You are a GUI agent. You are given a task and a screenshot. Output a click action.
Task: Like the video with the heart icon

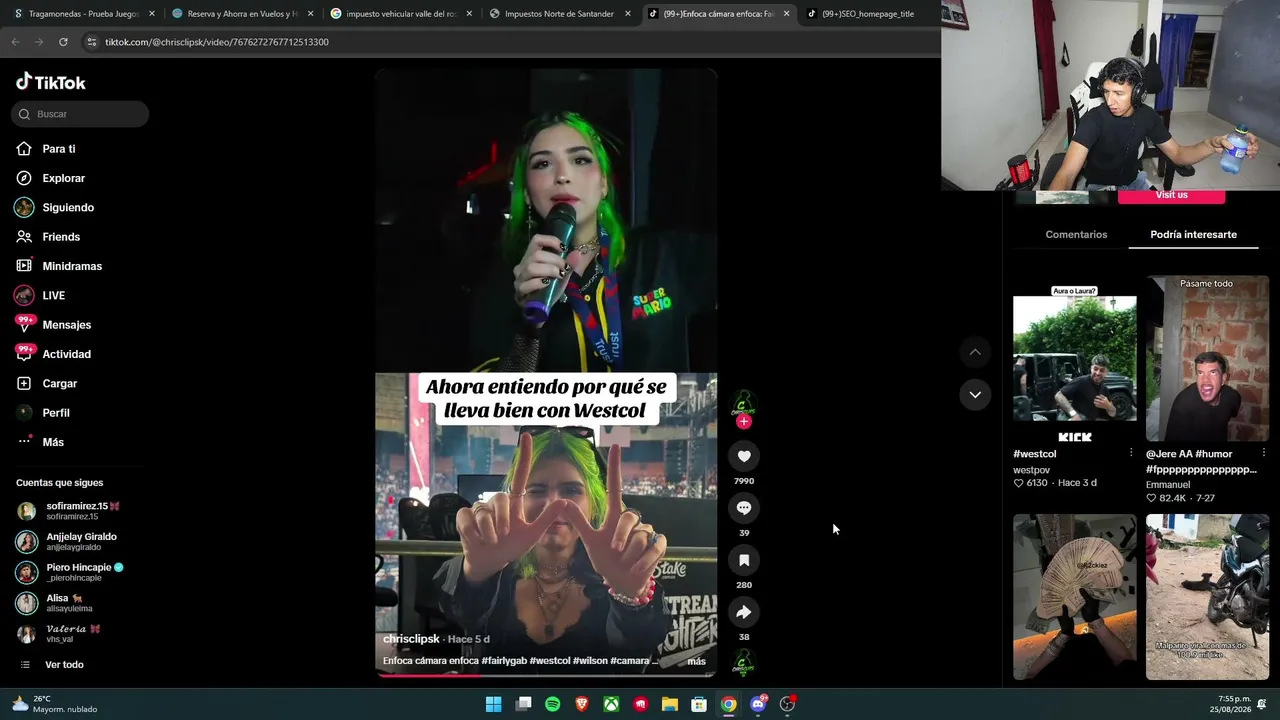(x=744, y=456)
